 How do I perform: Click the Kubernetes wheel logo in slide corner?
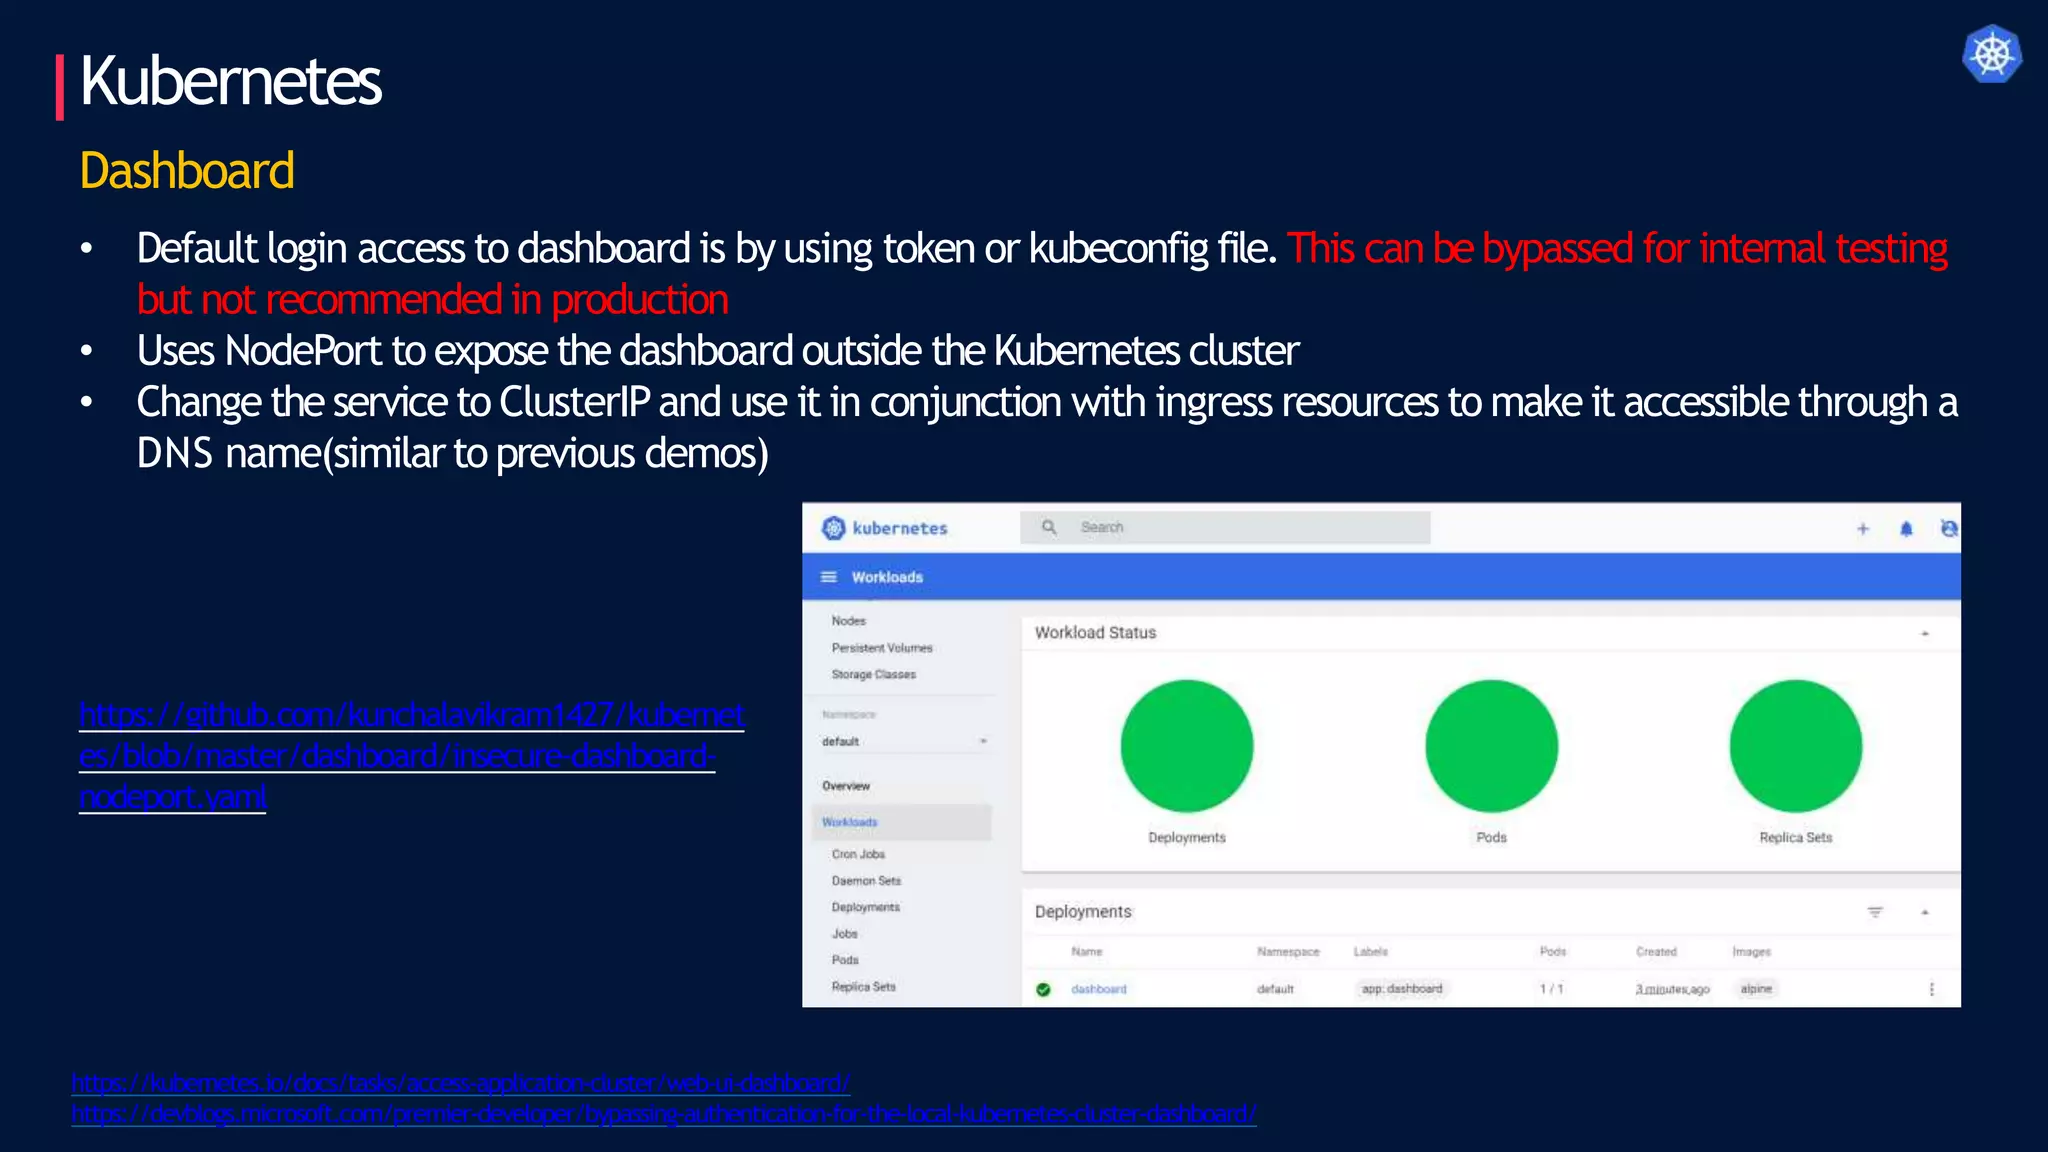point(1991,54)
